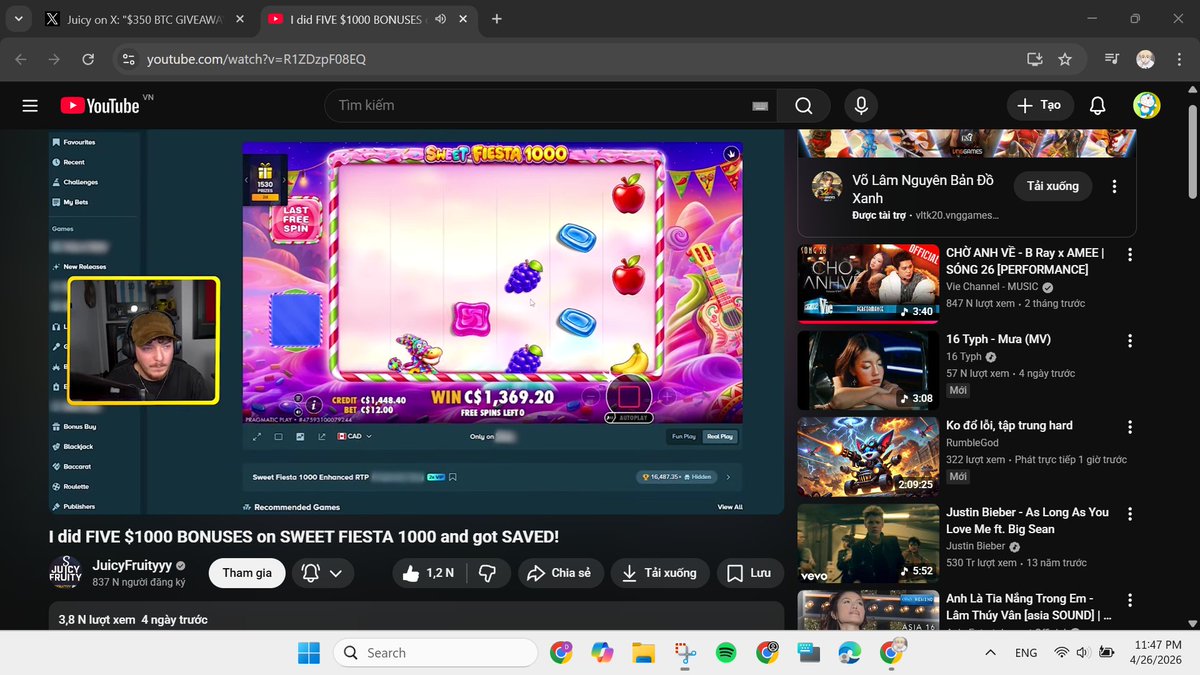The width and height of the screenshot is (1200, 675).
Task: Open YouTube account avatar menu
Action: click(x=1146, y=105)
